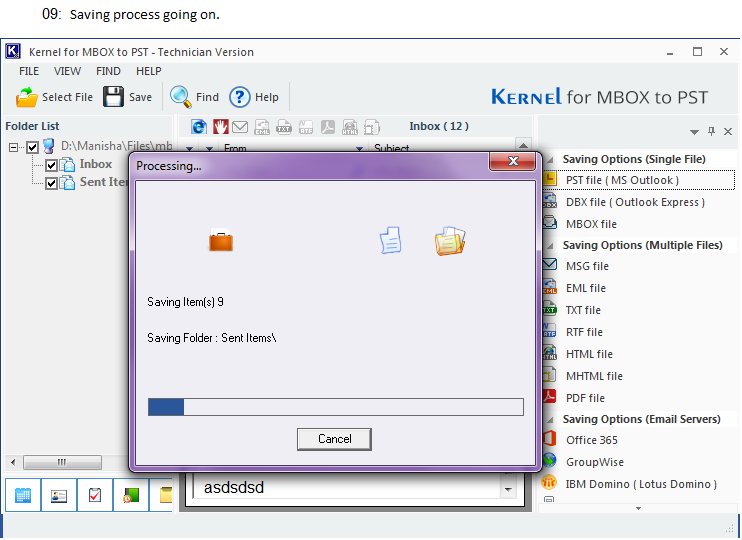
Task: Toggle the Sent Items folder checkbox
Action: pyautogui.click(x=51, y=183)
